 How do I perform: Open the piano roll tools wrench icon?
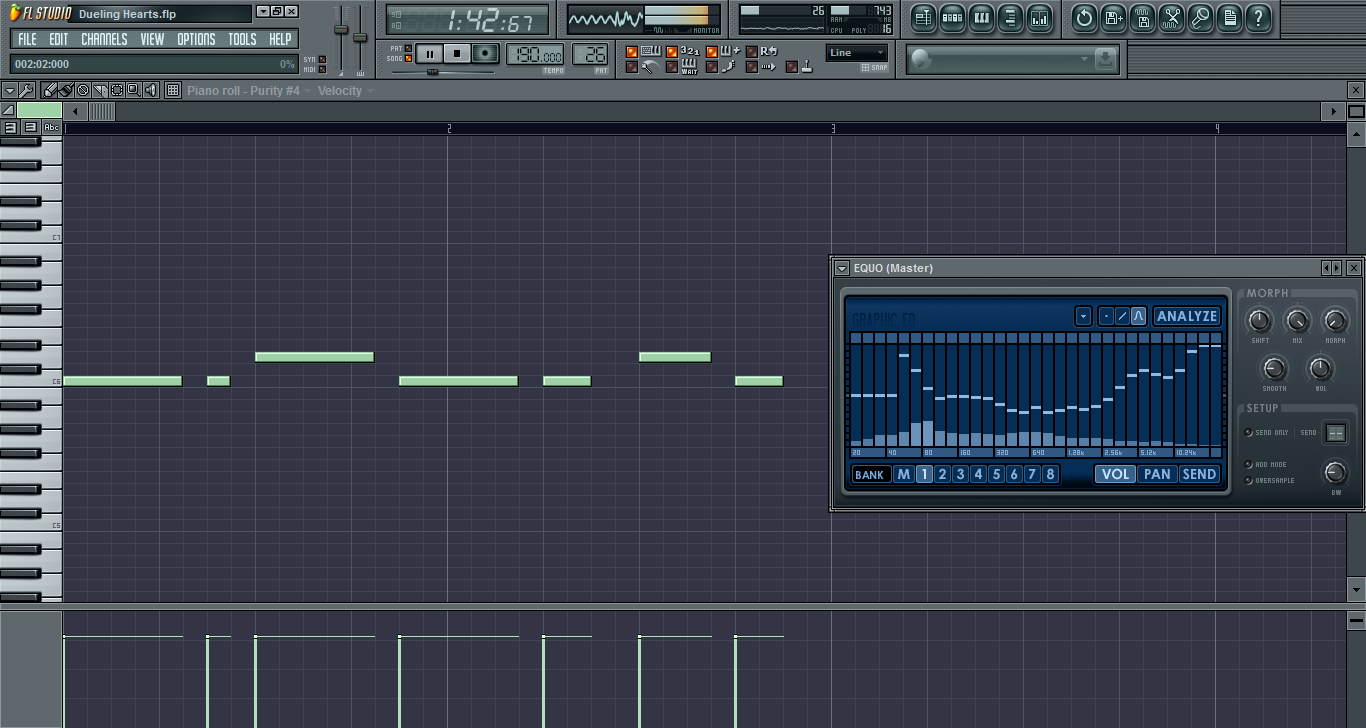pyautogui.click(x=27, y=90)
